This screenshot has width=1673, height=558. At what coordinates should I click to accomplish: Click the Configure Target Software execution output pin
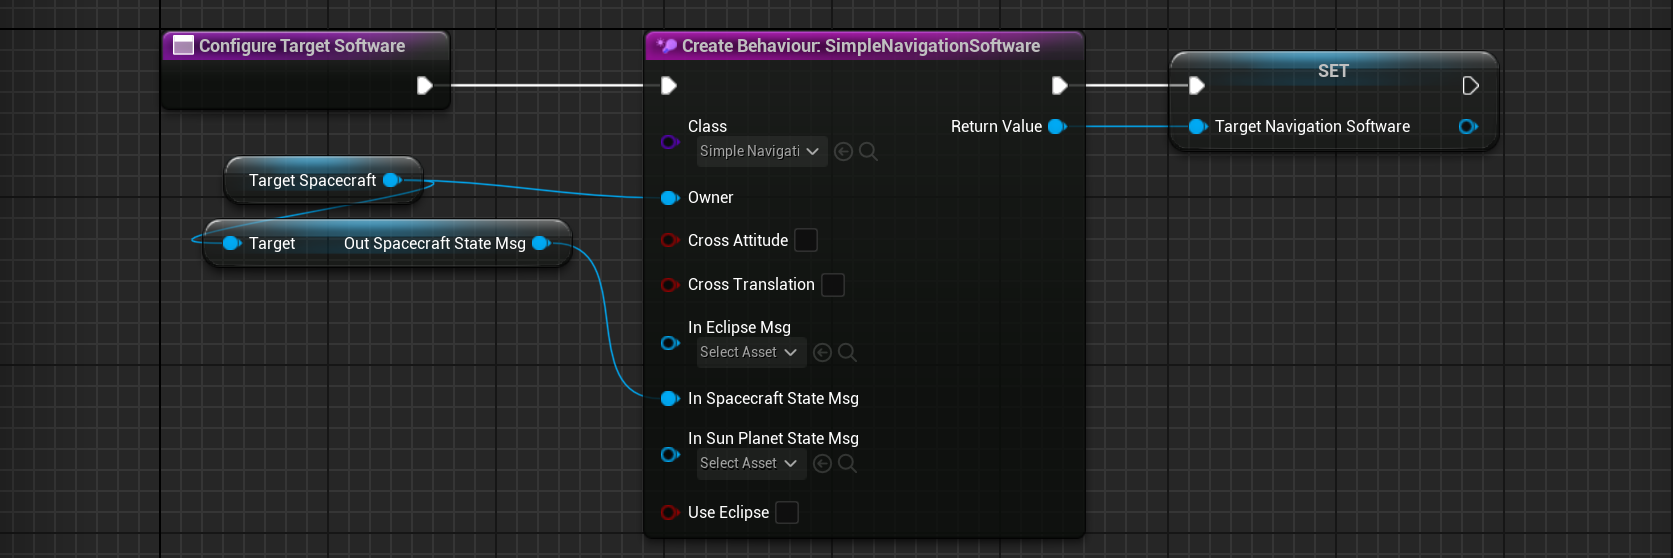(424, 86)
